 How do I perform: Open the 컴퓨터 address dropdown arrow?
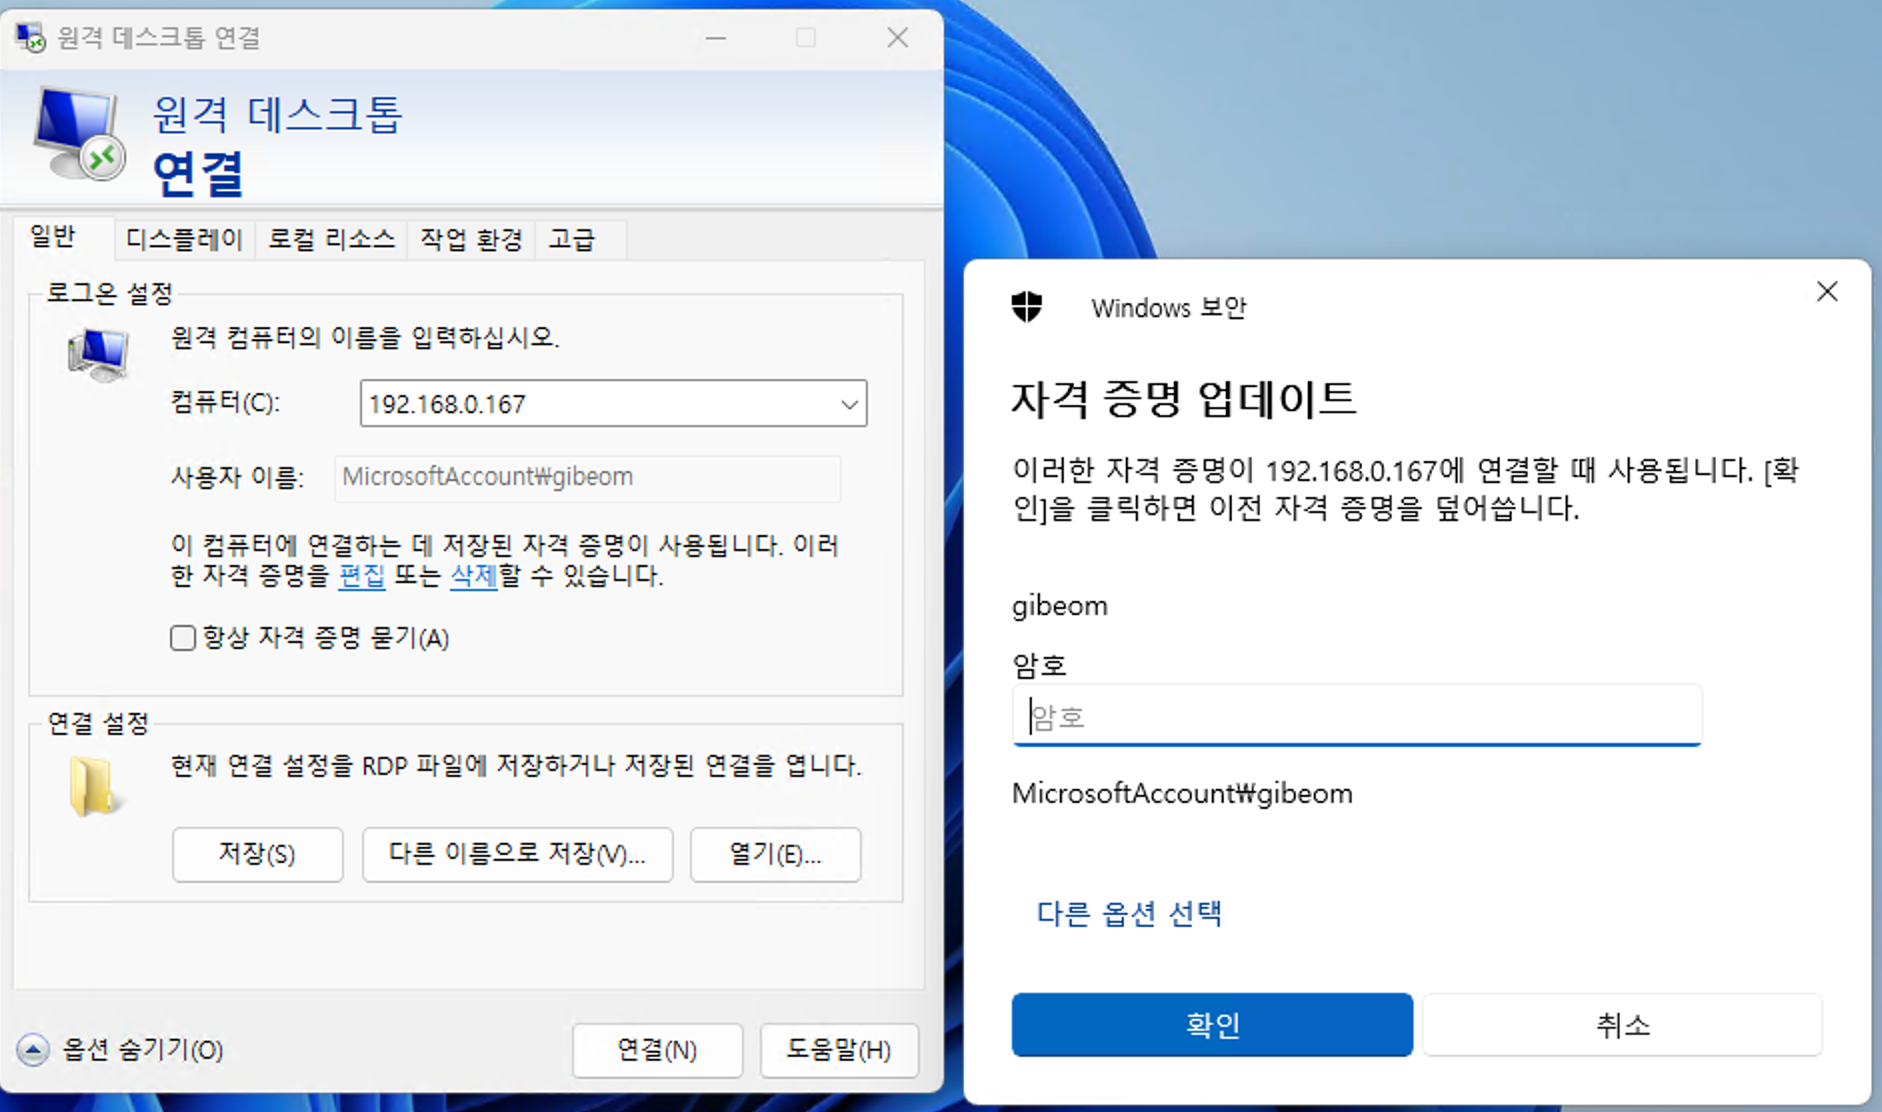(849, 404)
